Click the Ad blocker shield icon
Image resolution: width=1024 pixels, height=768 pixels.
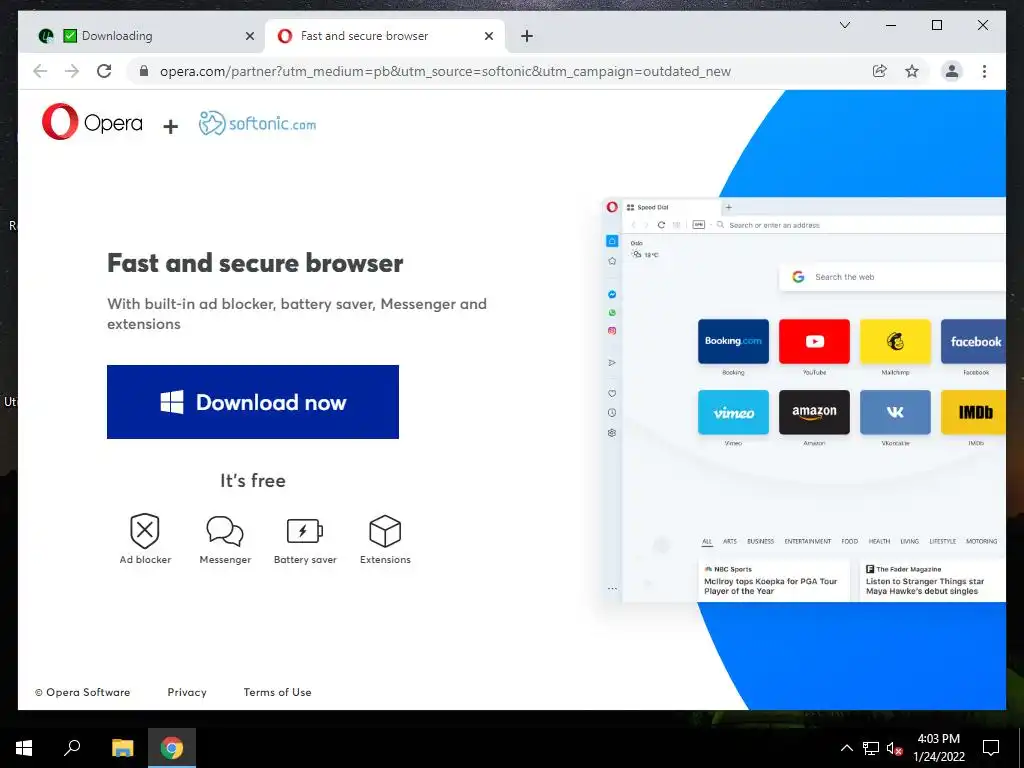(x=145, y=531)
